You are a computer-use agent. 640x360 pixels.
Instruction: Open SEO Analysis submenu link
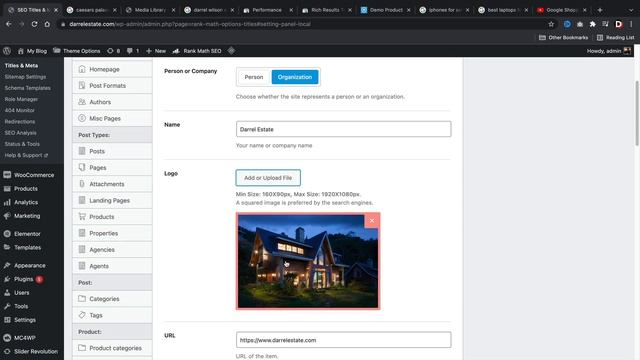[20, 133]
